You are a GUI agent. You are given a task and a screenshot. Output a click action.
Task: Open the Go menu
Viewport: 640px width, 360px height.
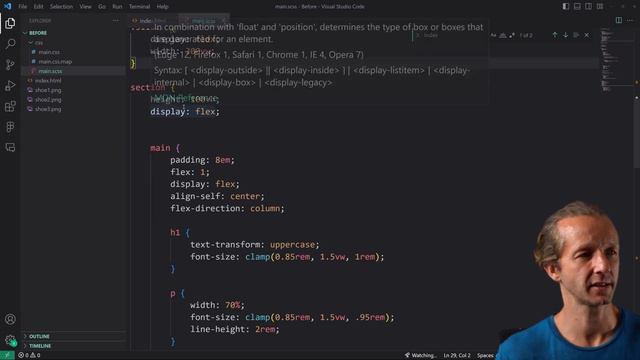point(102,7)
